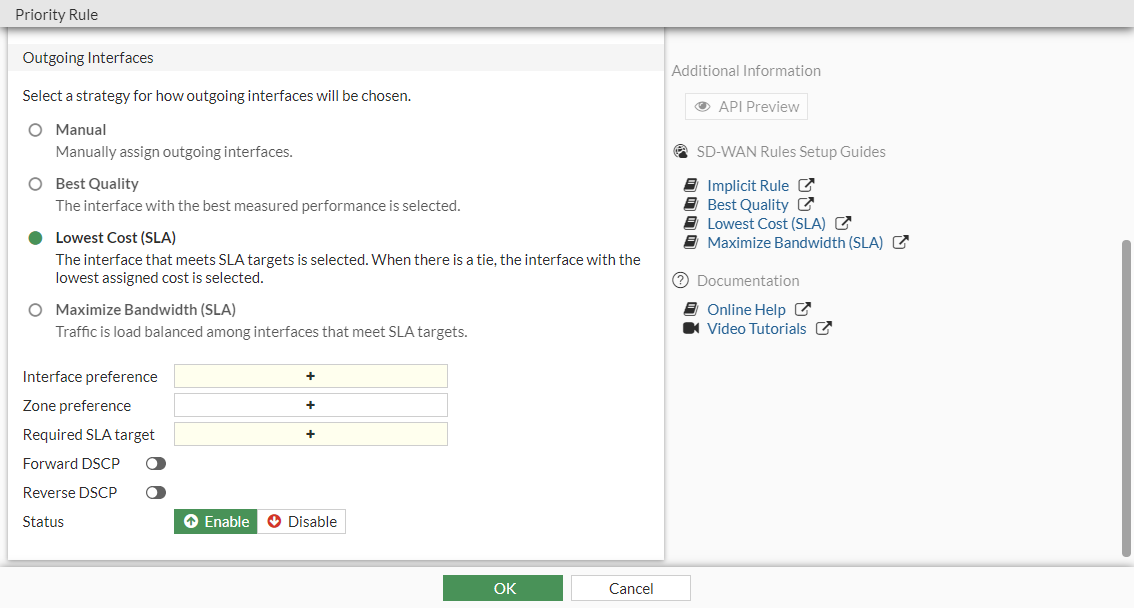Click external link icon next to Maximize Bandwidth (SLA)
Image resolution: width=1134 pixels, height=608 pixels.
tap(900, 243)
